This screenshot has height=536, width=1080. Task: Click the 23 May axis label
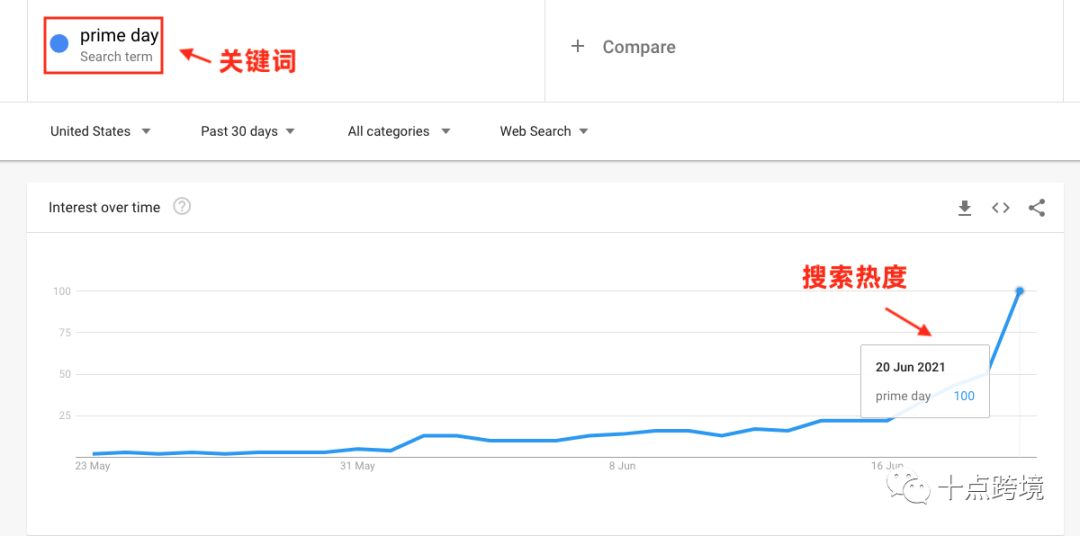[92, 466]
